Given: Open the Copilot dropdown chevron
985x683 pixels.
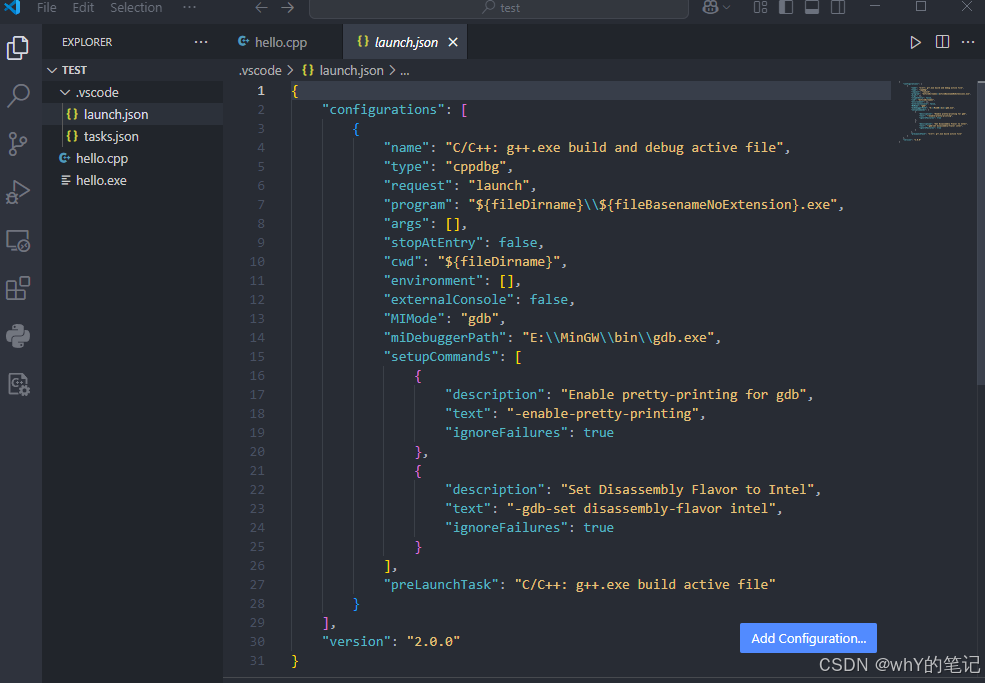Looking at the screenshot, I should (x=727, y=8).
